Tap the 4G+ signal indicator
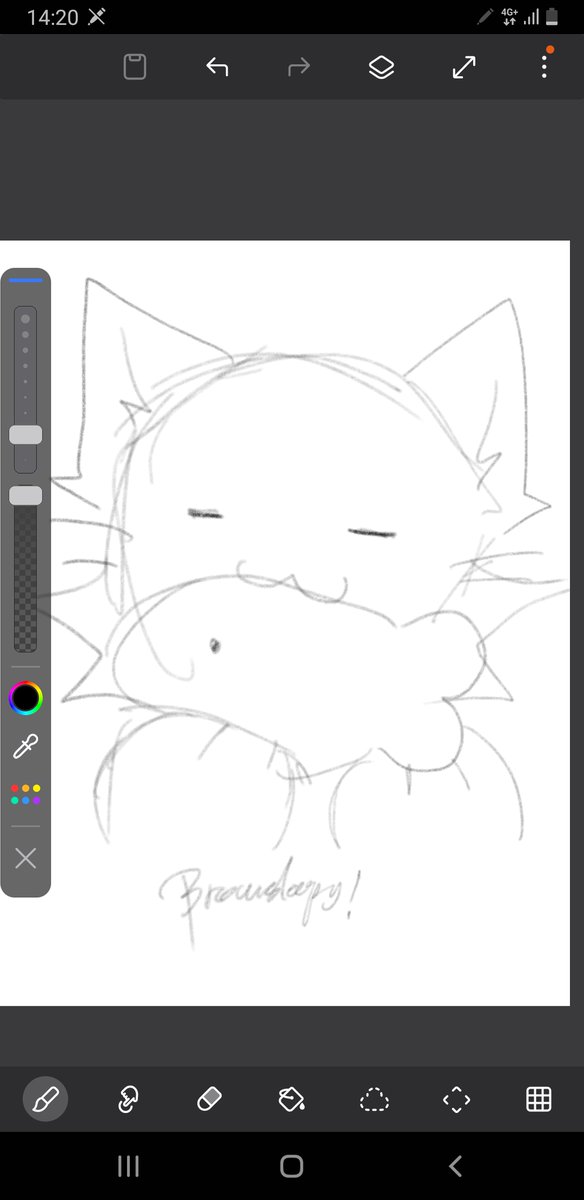The width and height of the screenshot is (584, 1200). [509, 17]
